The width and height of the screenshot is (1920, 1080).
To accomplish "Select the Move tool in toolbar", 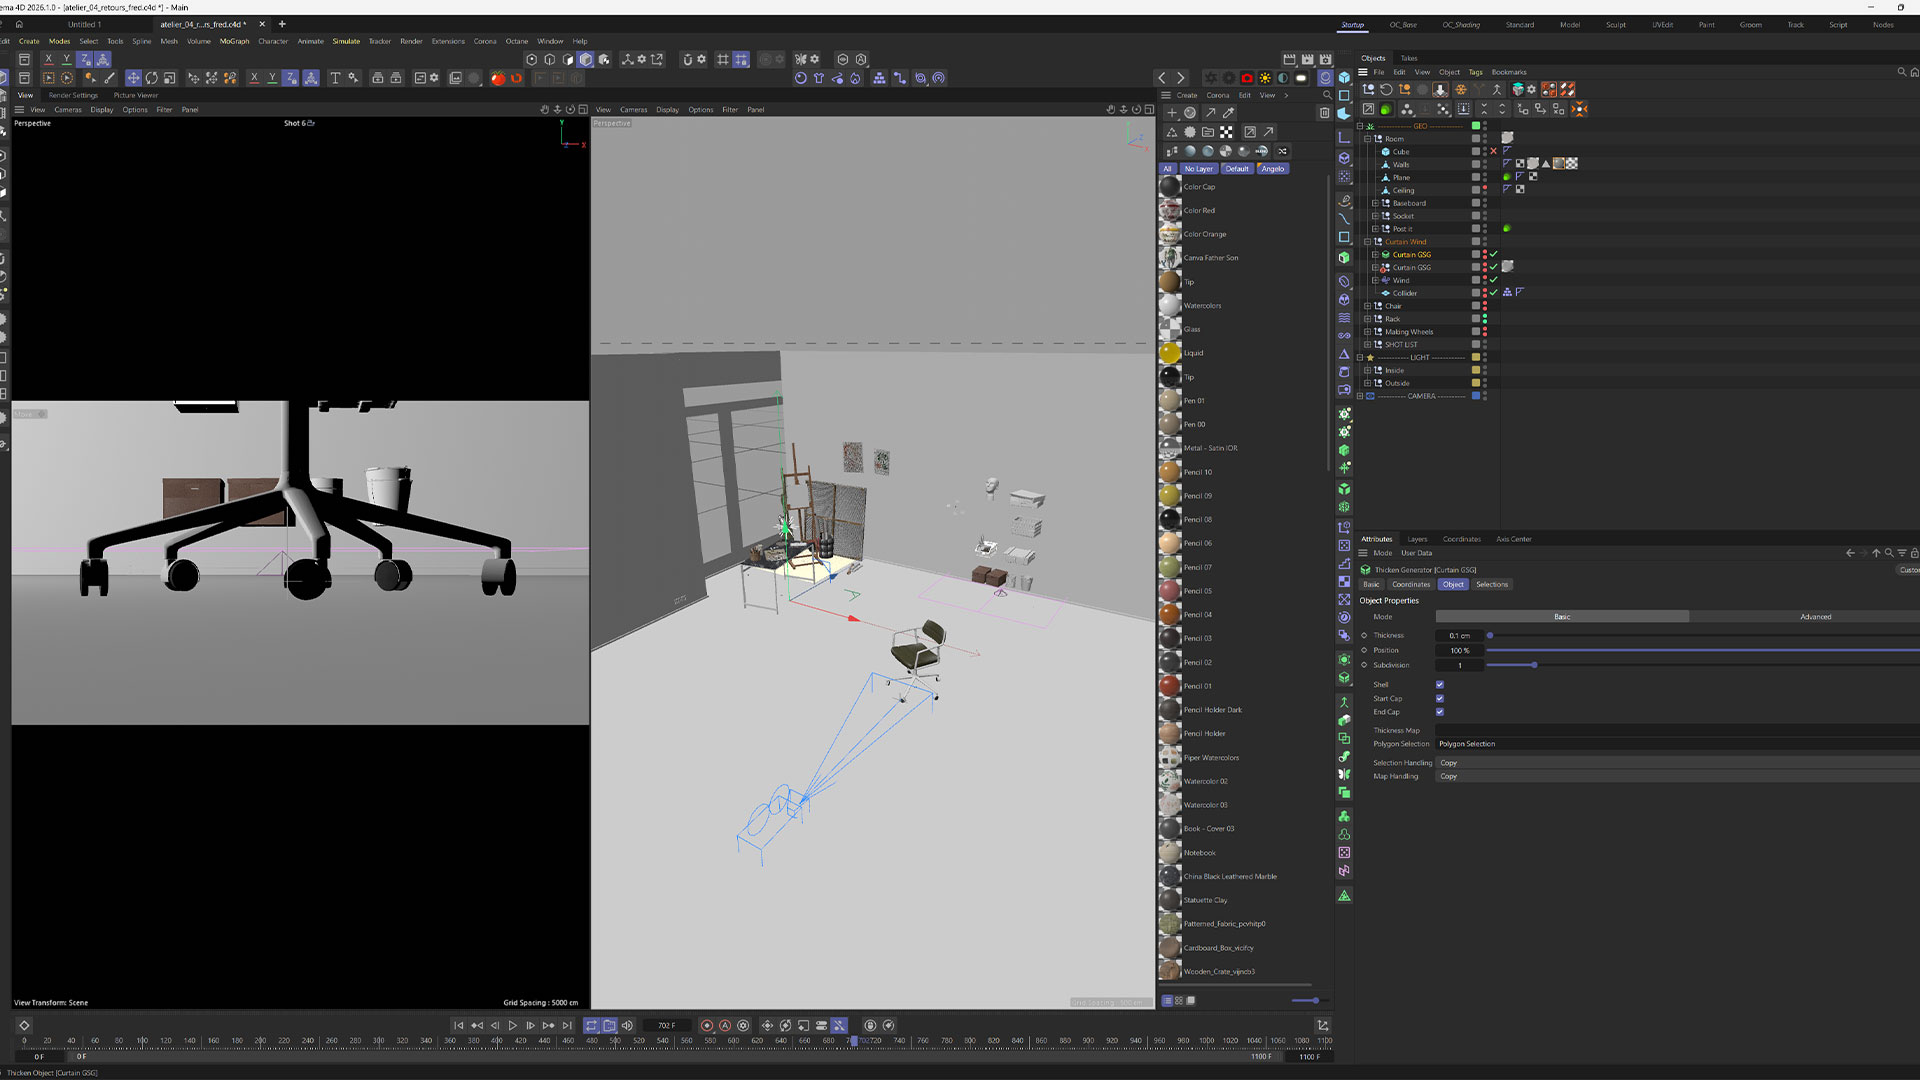I will click(133, 78).
